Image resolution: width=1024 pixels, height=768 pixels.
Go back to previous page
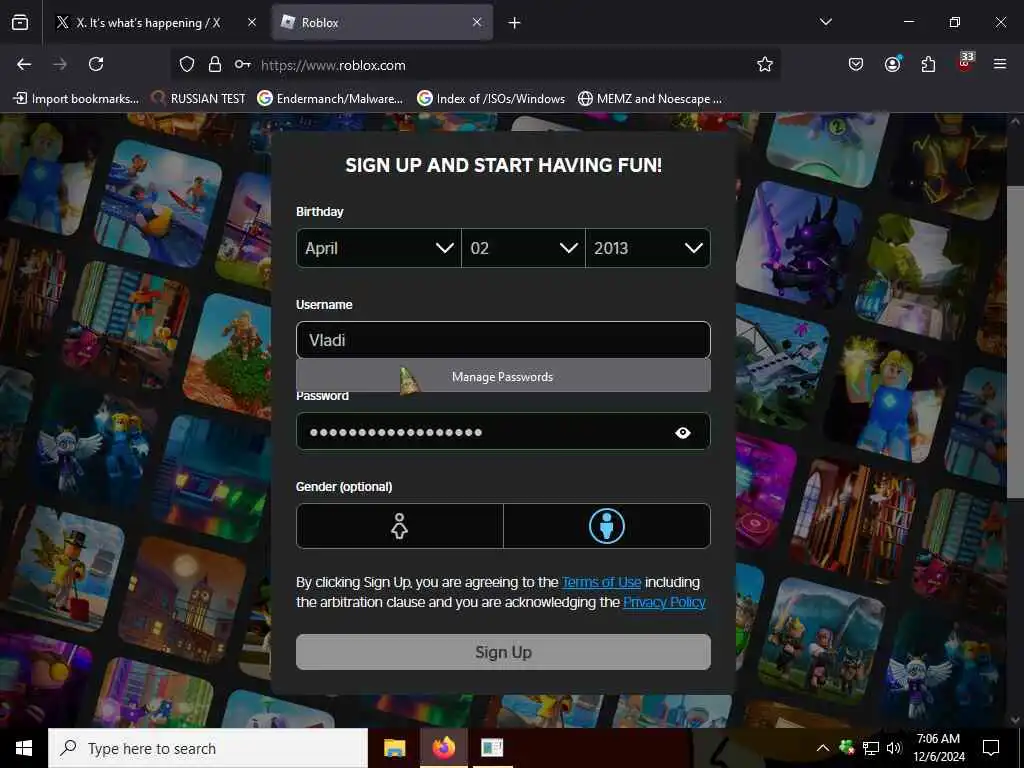[x=24, y=64]
